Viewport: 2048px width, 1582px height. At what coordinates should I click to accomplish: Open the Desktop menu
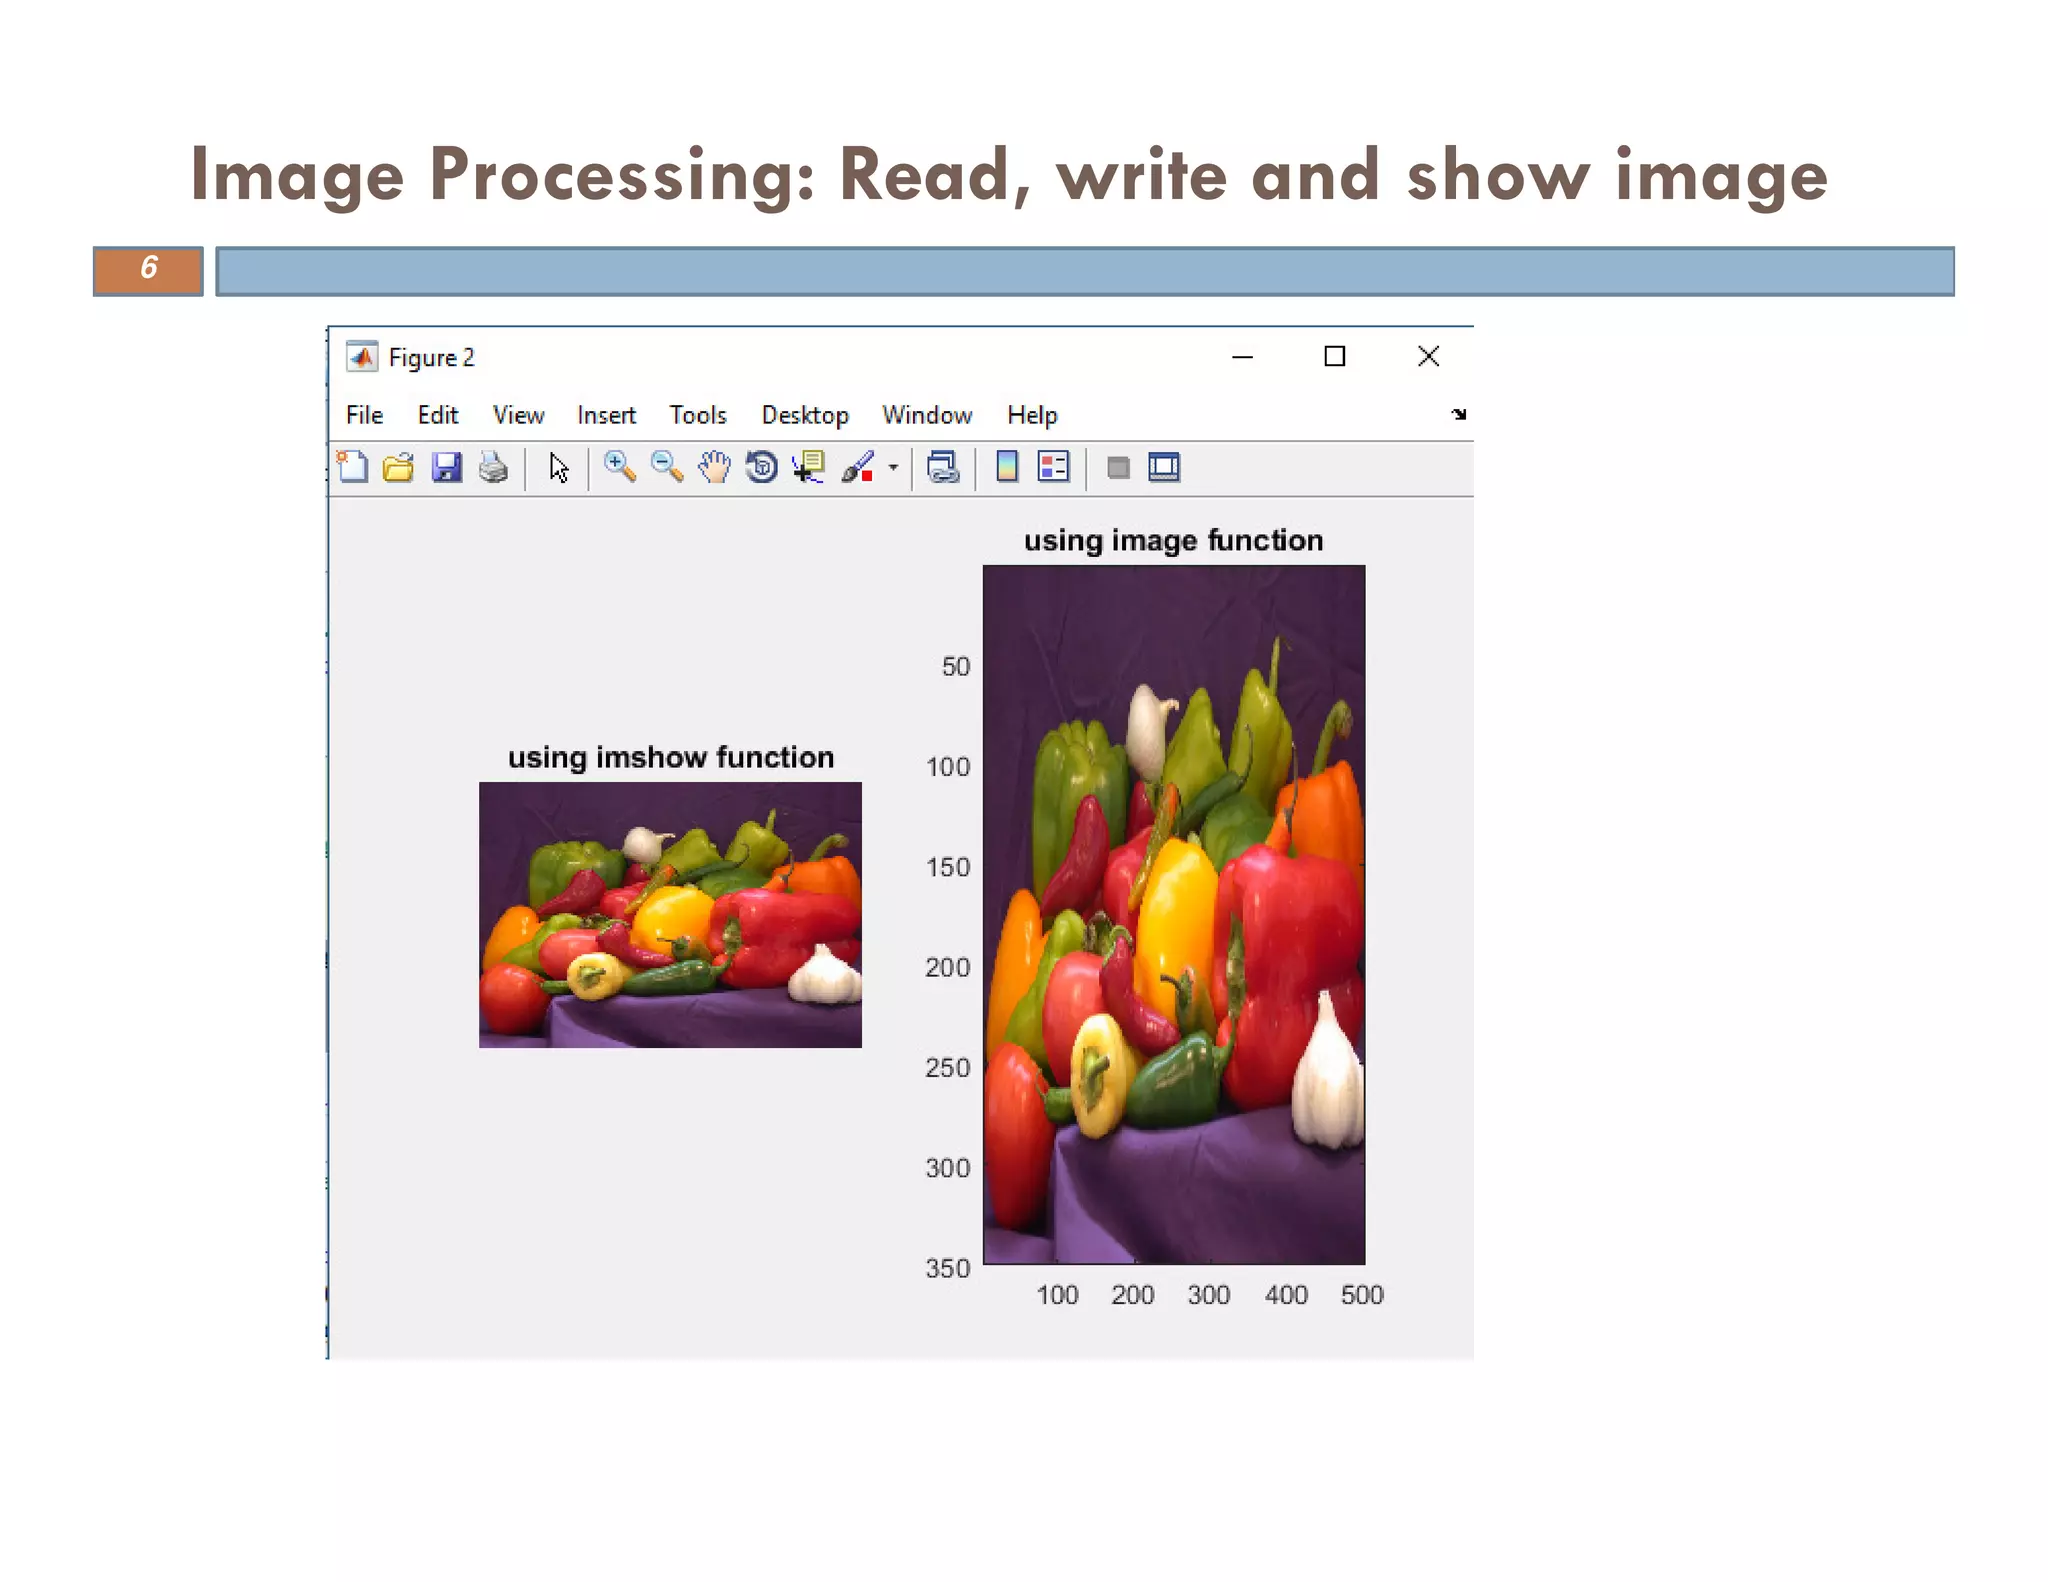point(805,415)
